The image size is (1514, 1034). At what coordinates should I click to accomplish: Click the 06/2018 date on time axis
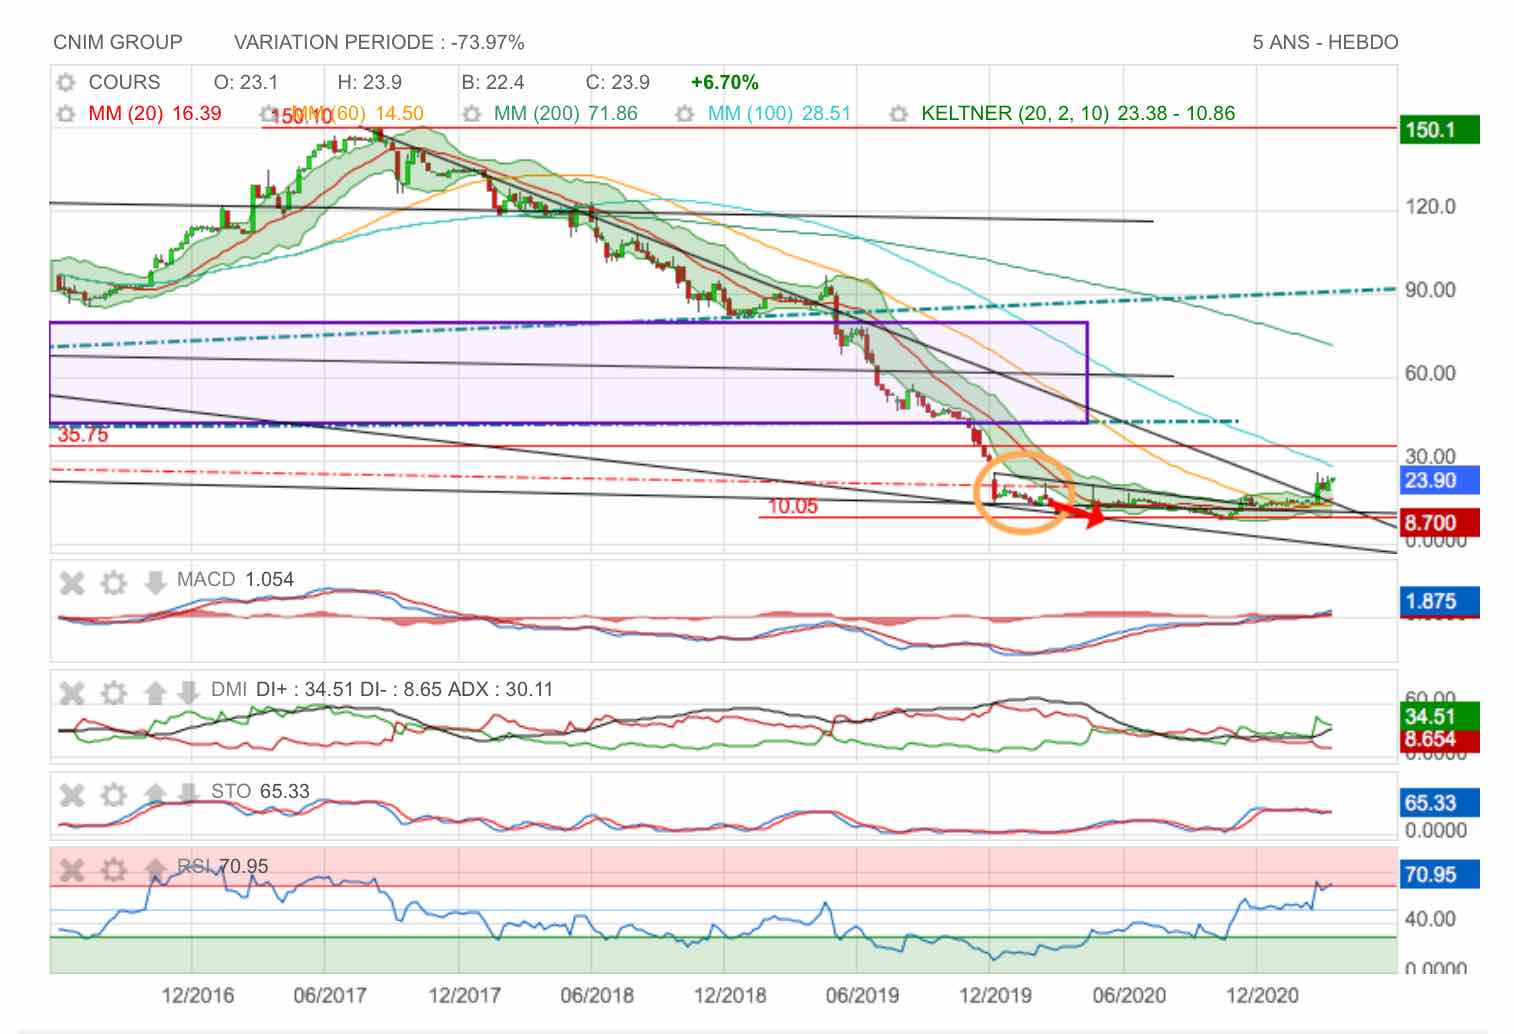(x=597, y=995)
